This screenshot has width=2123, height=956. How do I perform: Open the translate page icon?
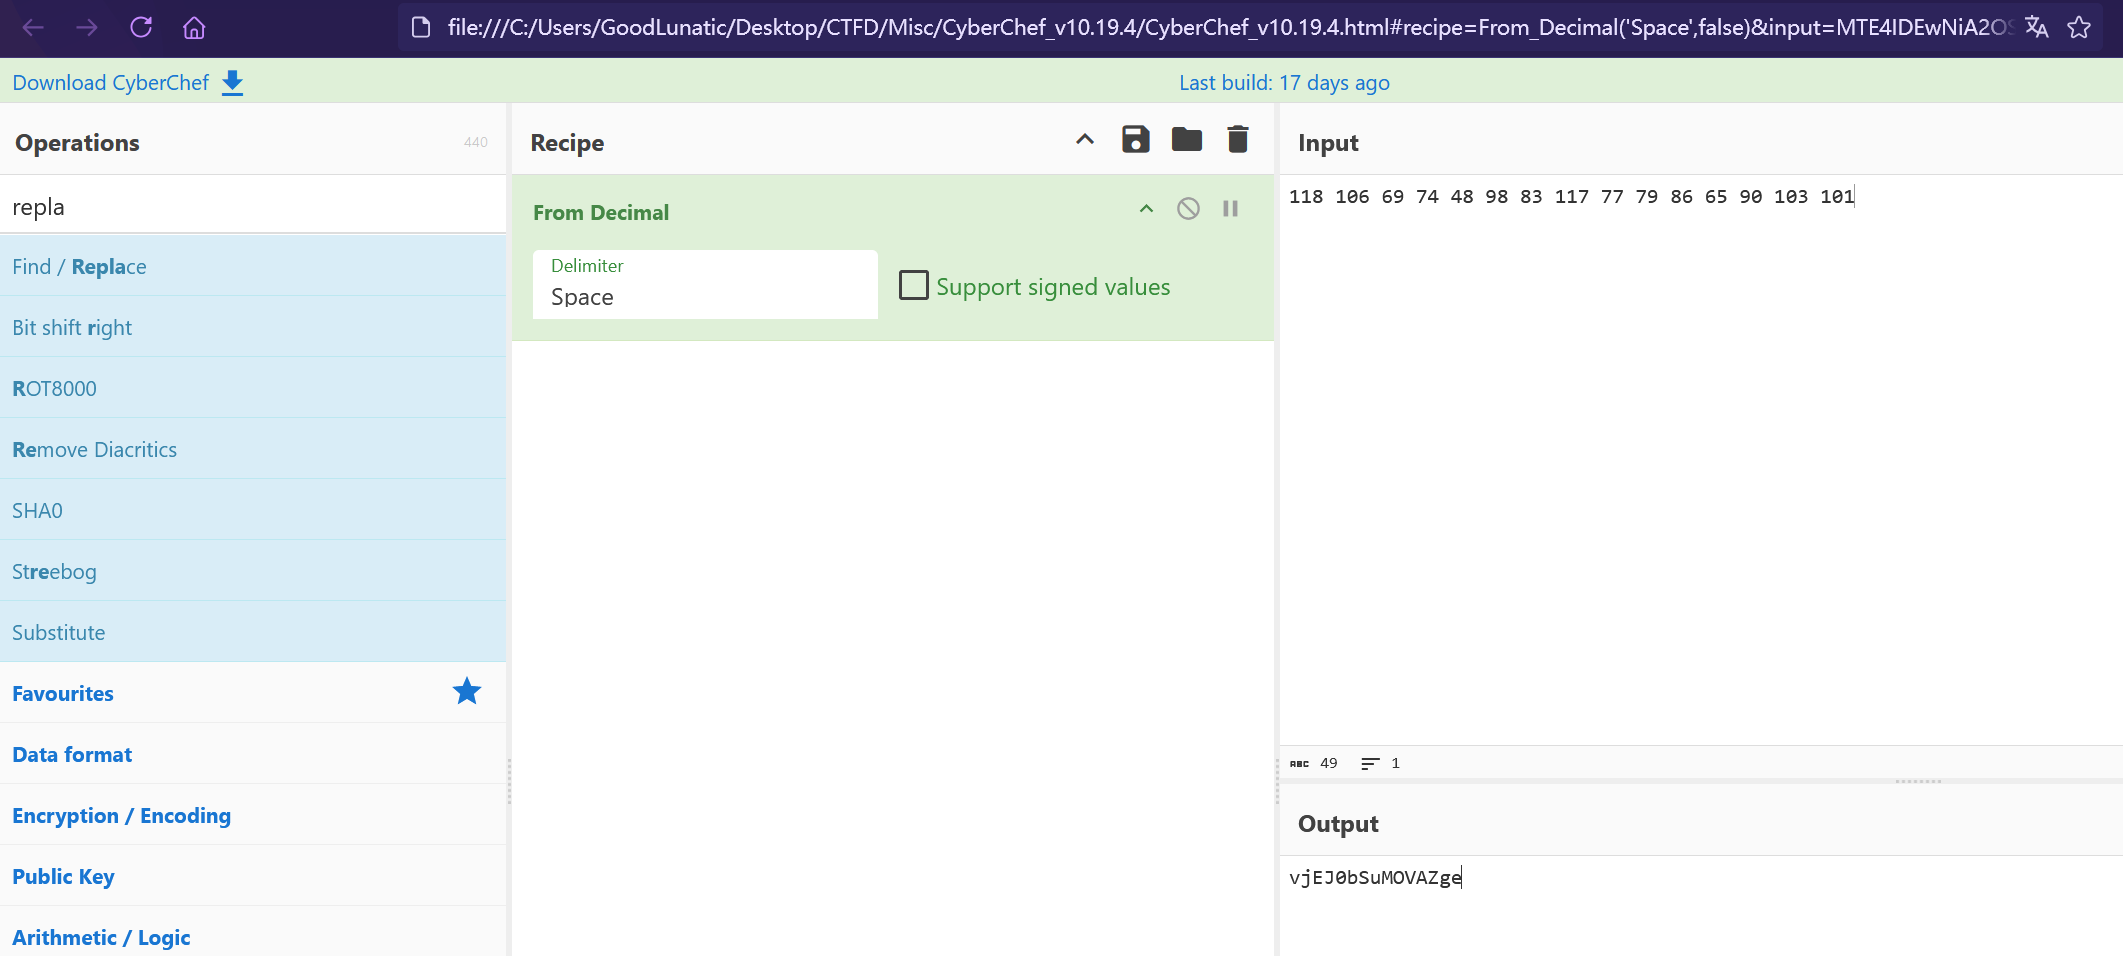click(2037, 27)
